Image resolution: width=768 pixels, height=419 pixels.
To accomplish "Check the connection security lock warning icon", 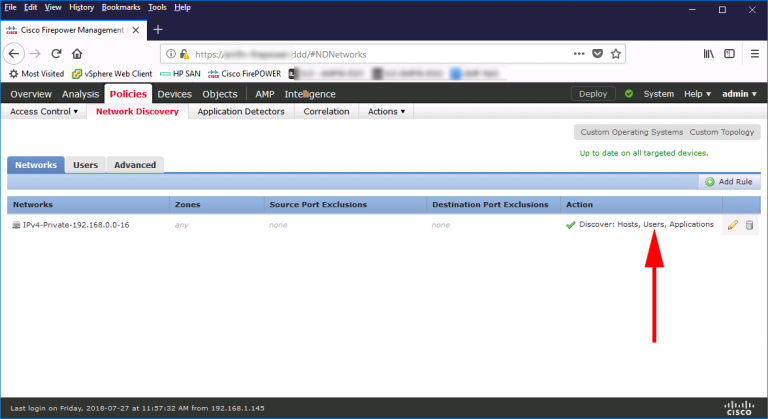I will tap(184, 54).
